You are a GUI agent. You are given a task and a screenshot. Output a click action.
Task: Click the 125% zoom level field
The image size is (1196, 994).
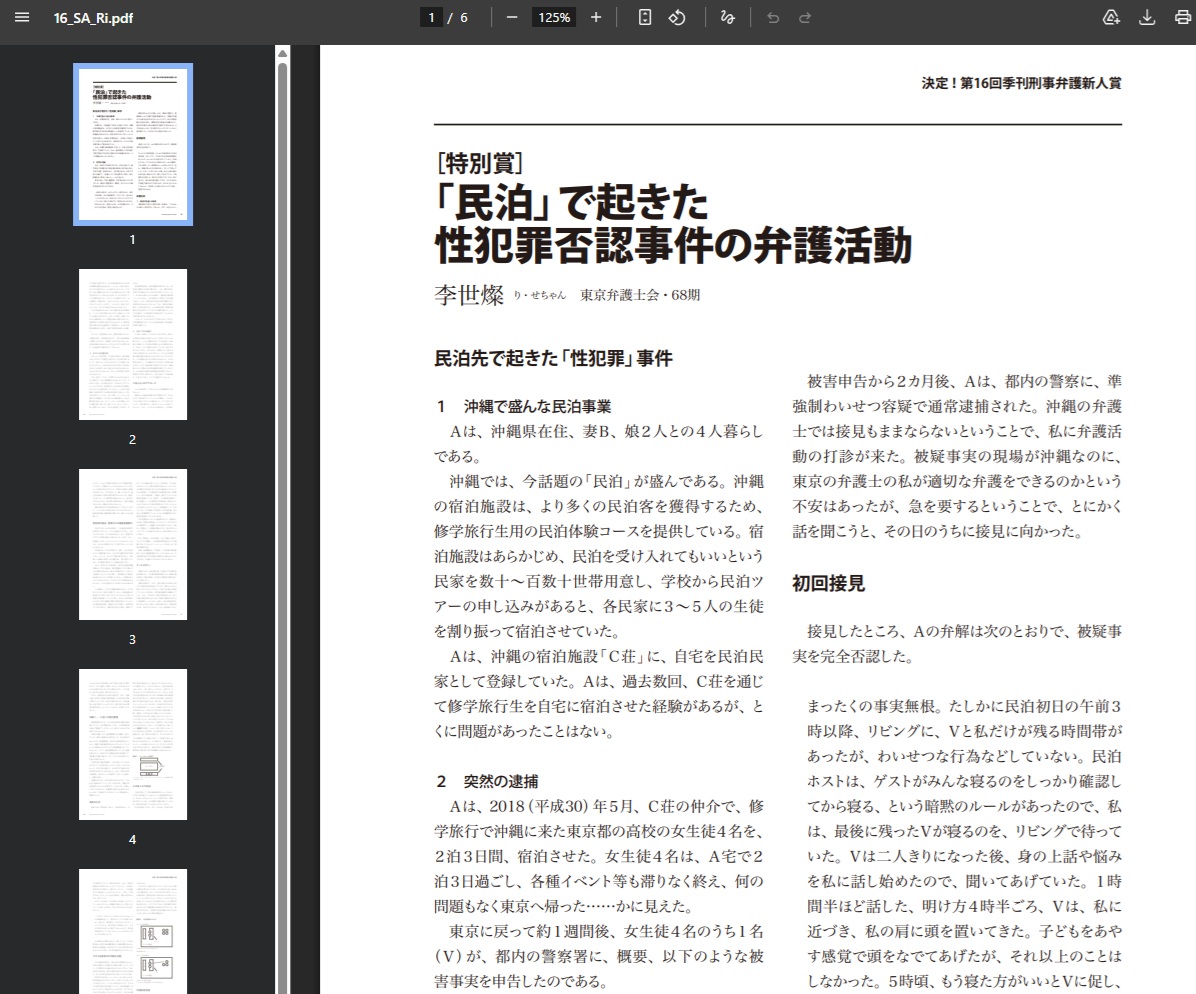[x=553, y=18]
